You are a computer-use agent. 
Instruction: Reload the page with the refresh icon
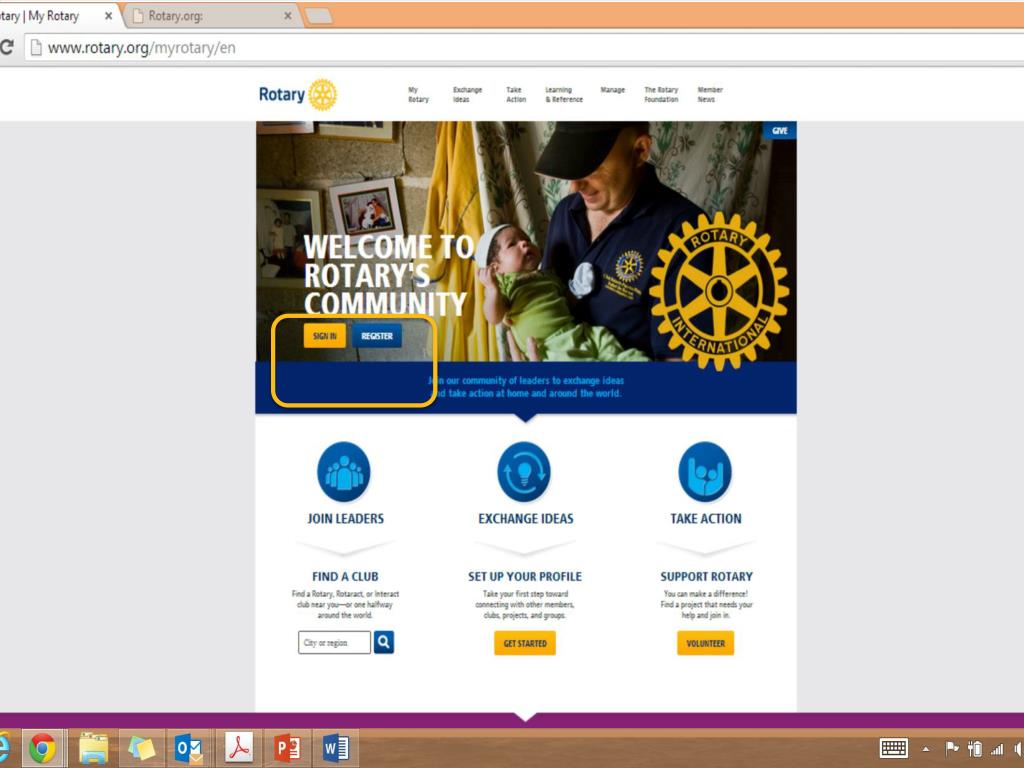7,48
